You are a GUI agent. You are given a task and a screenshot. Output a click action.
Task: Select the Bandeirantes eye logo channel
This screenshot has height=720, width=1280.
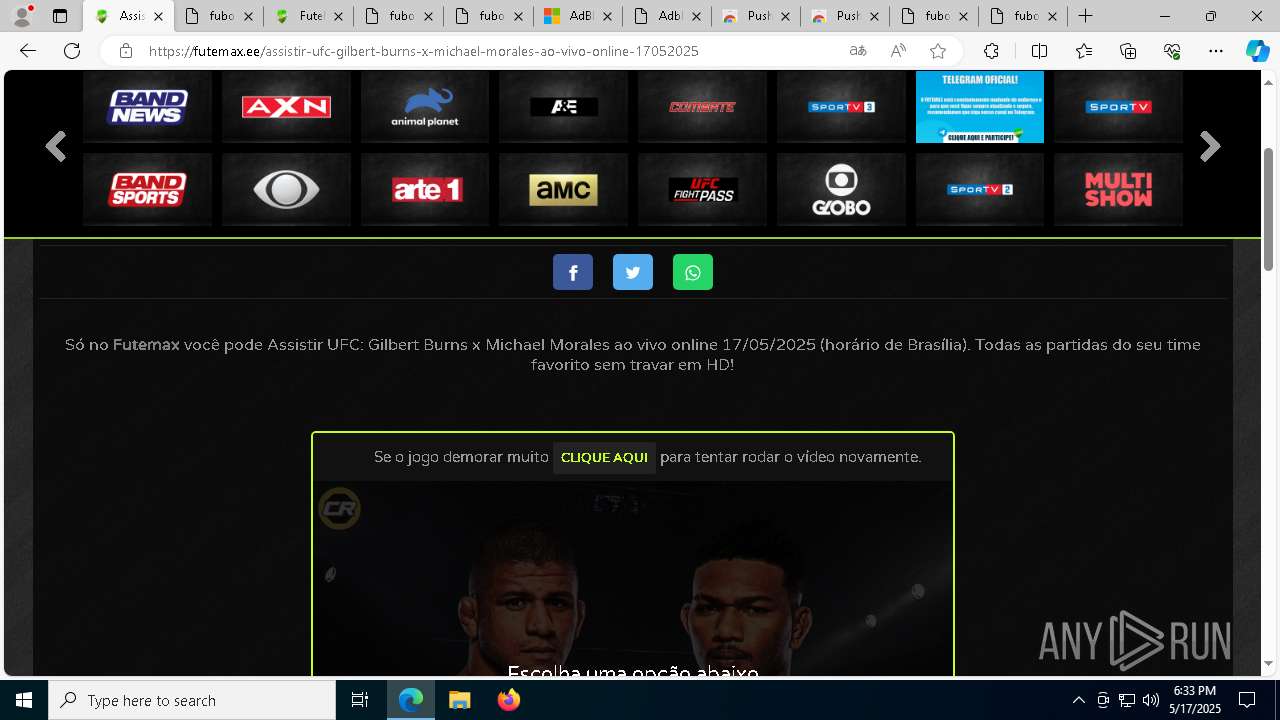click(x=286, y=189)
